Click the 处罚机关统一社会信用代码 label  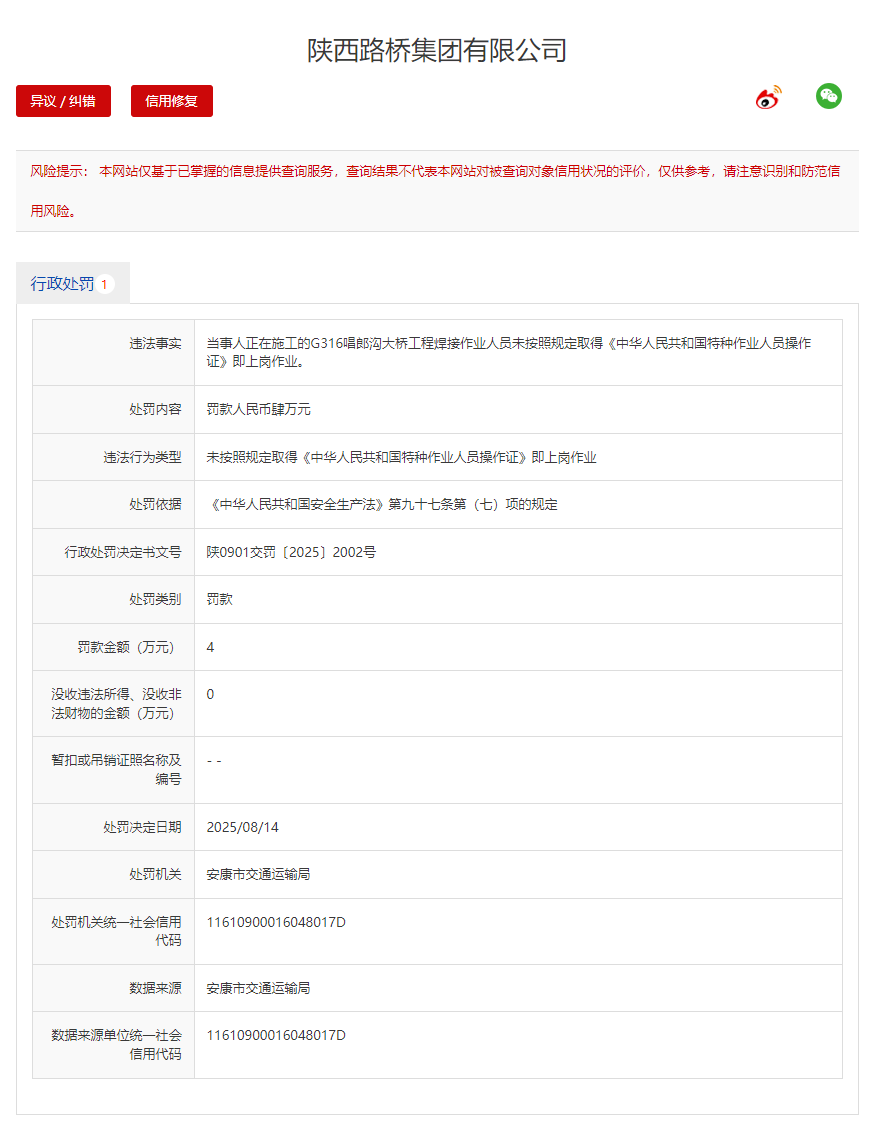tap(116, 931)
